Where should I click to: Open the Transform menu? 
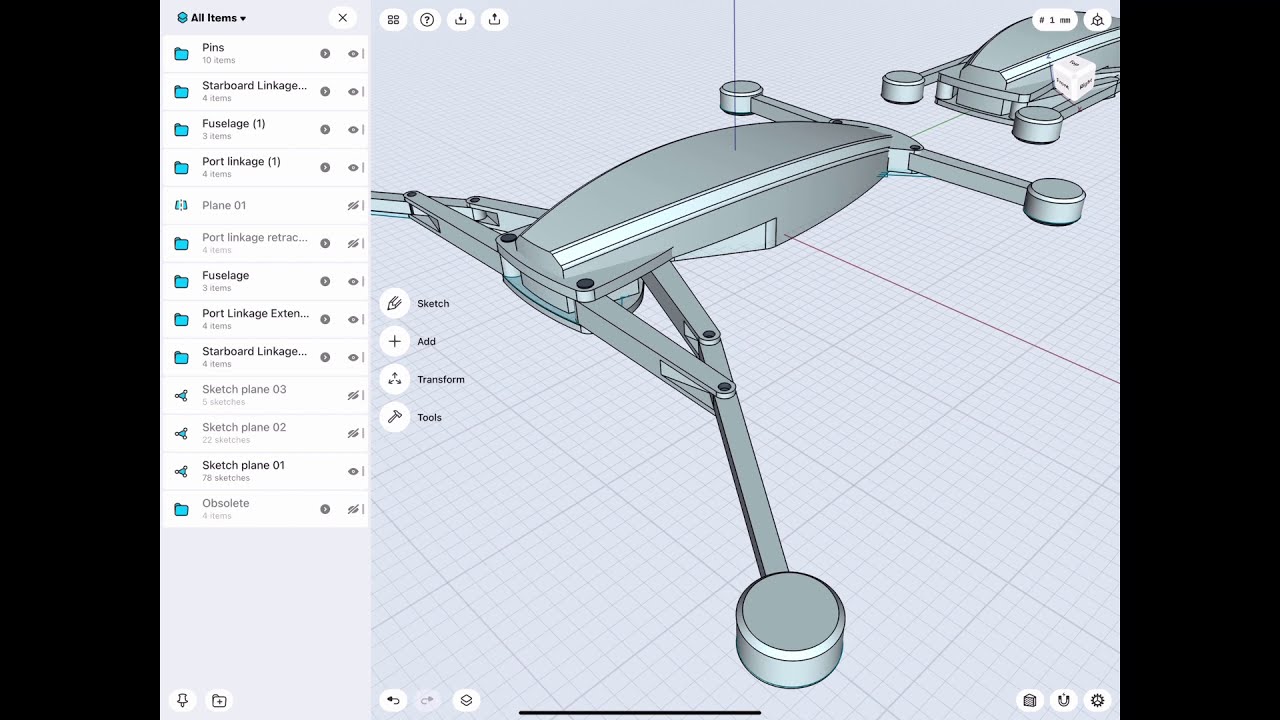(441, 380)
